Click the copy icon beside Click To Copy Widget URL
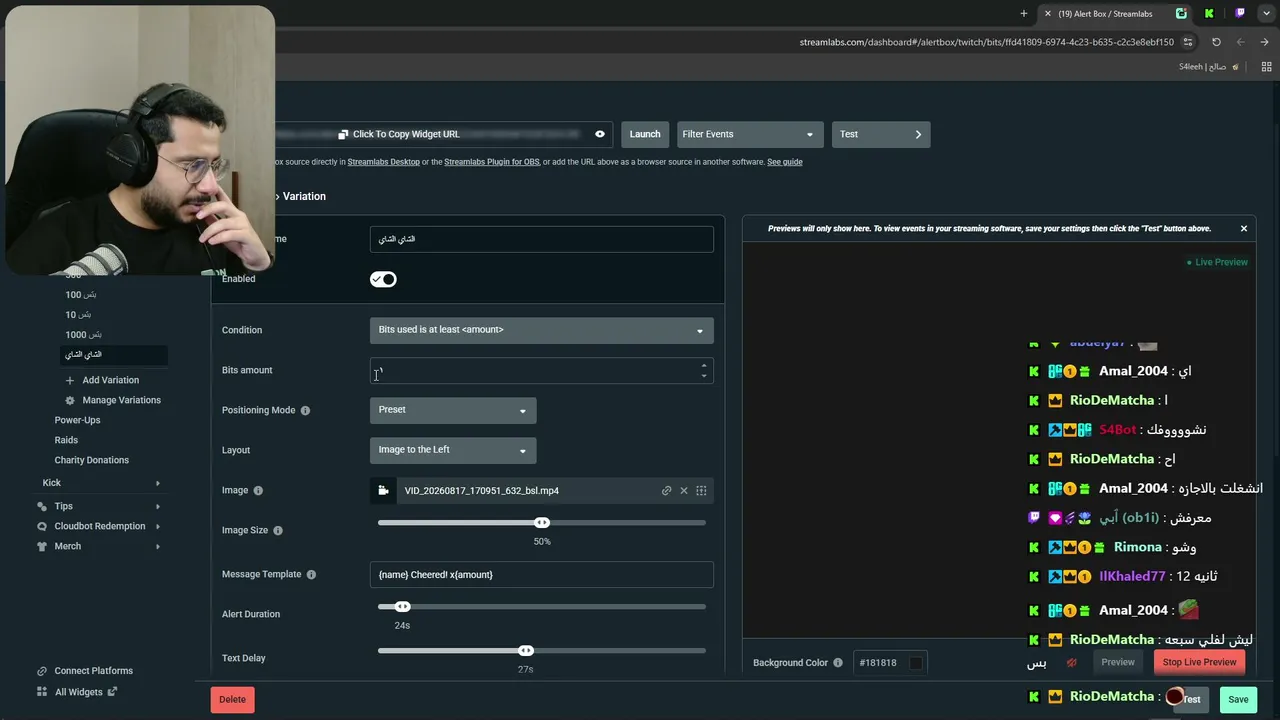 [343, 134]
